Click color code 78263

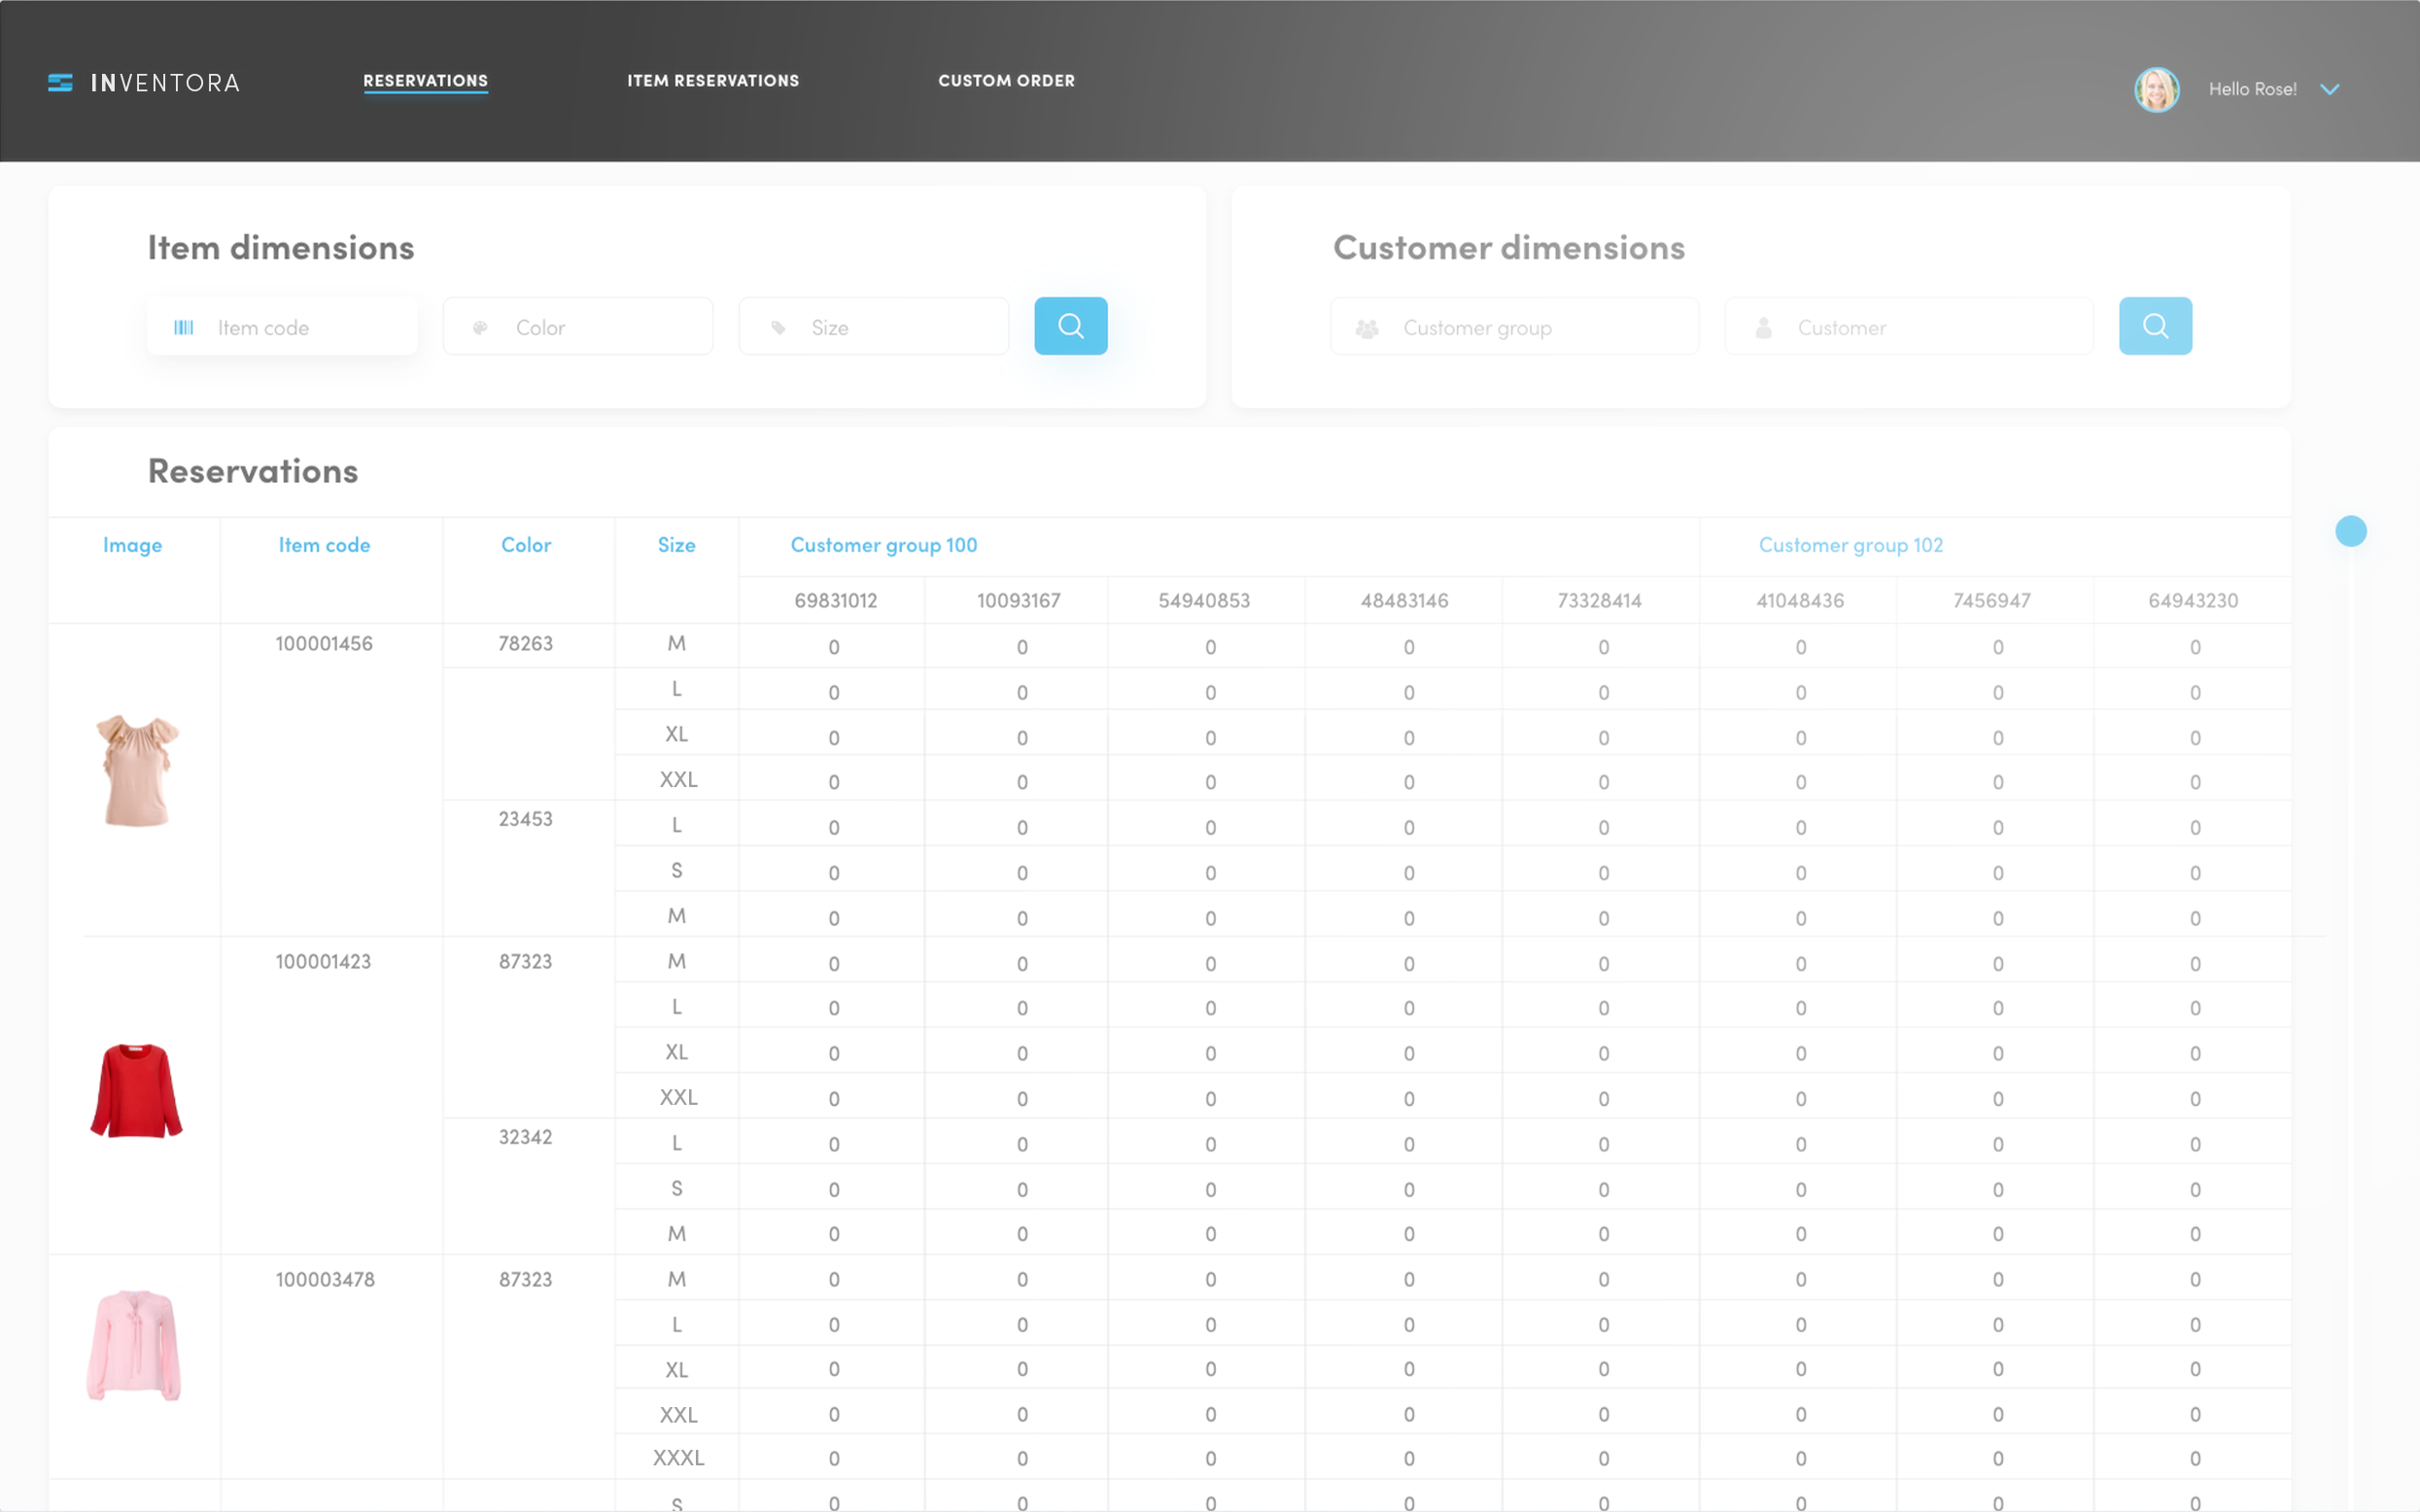[x=526, y=644]
